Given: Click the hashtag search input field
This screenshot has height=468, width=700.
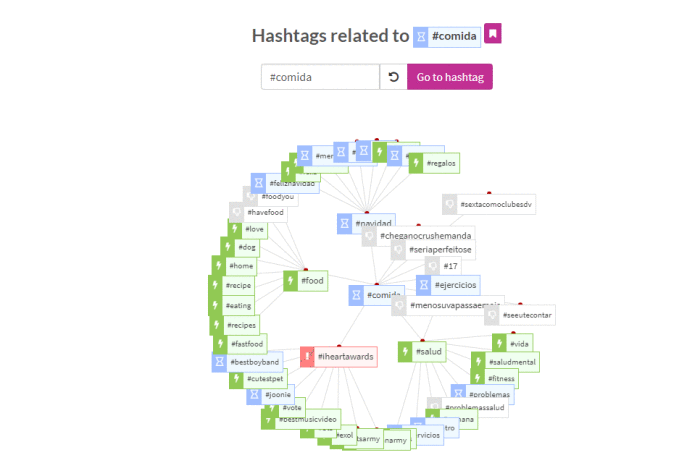Looking at the screenshot, I should point(320,77).
